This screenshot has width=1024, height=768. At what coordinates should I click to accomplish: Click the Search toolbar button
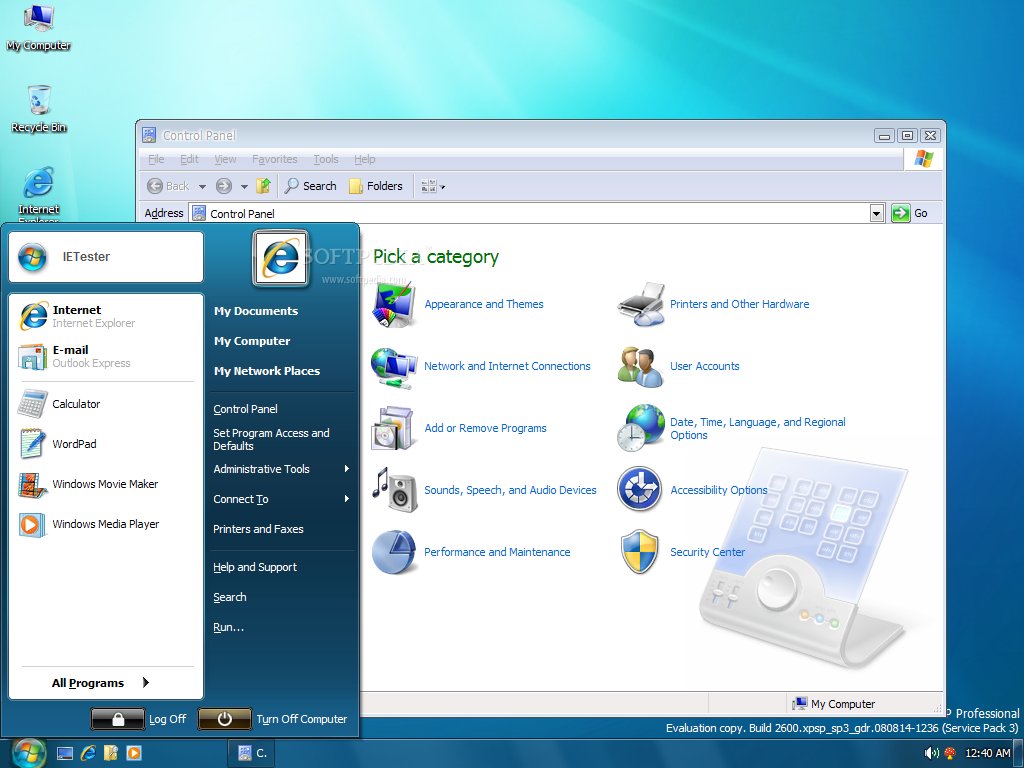click(311, 186)
